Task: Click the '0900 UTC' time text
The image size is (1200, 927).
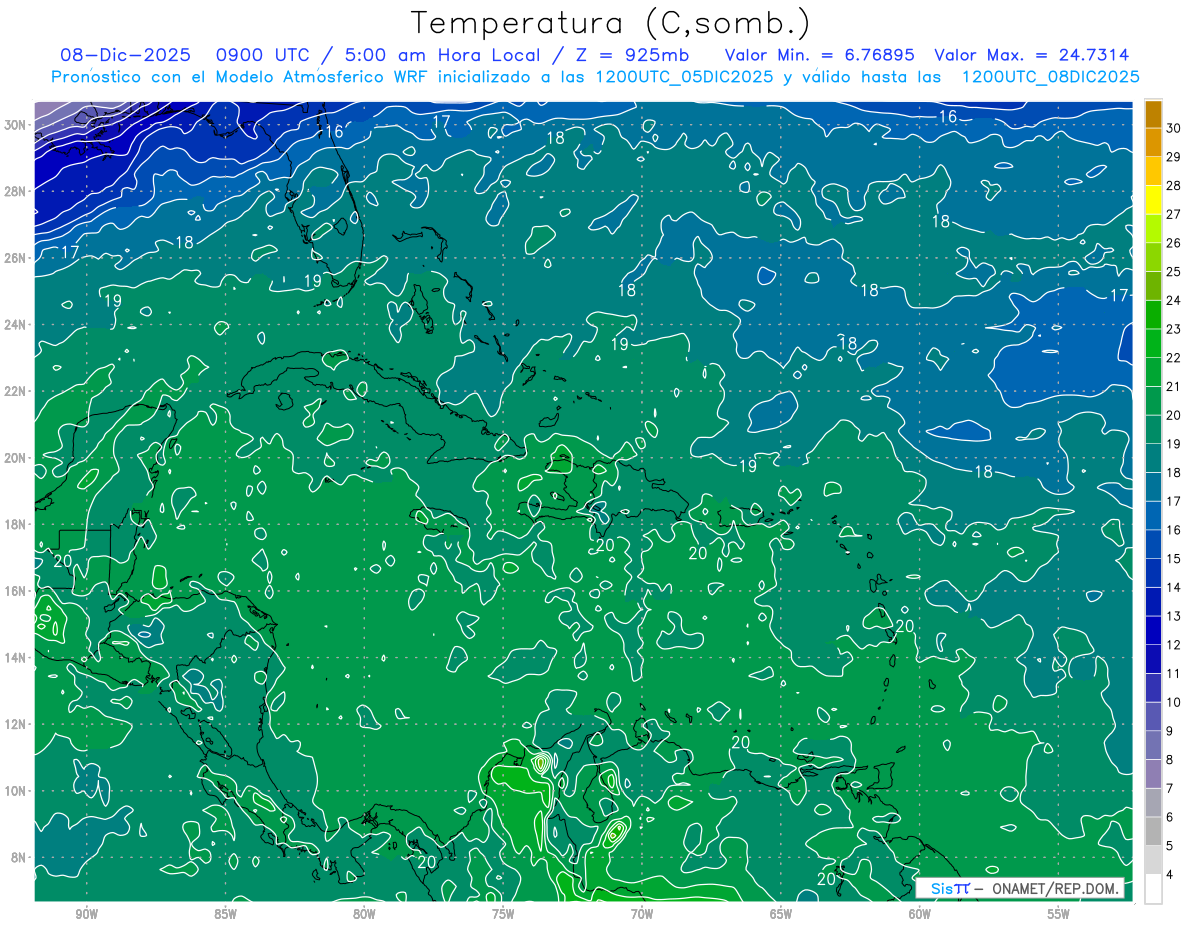Action: [262, 55]
